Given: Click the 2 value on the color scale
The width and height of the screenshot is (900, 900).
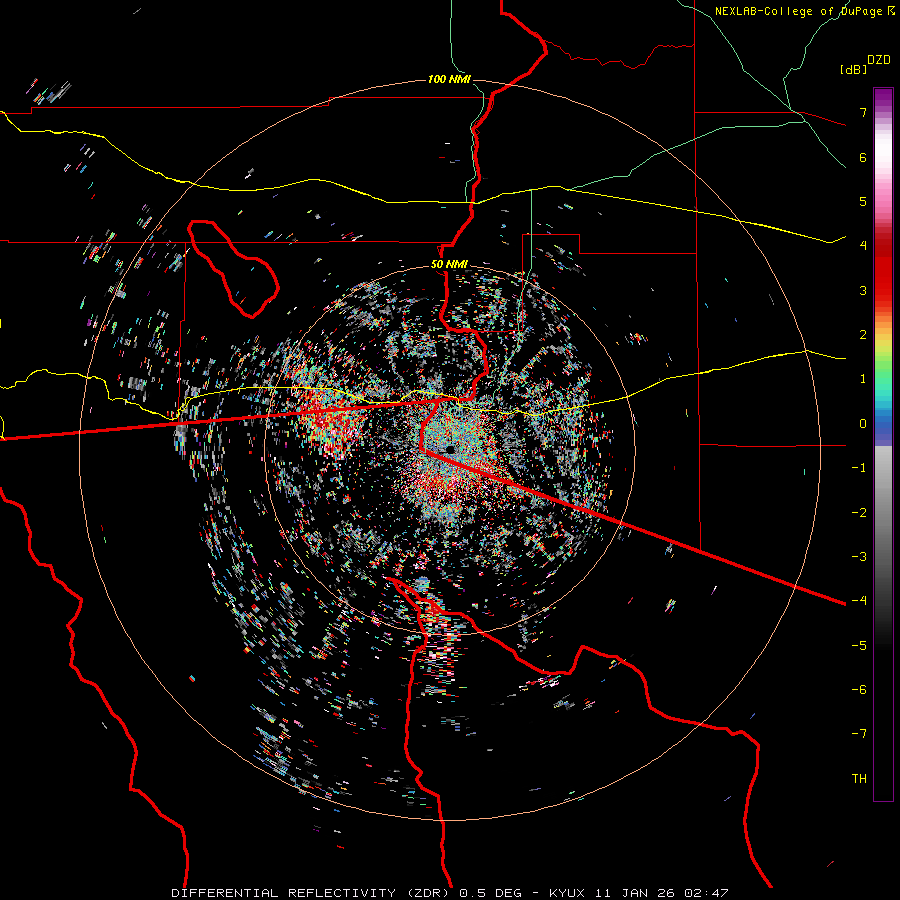Looking at the screenshot, I should (x=863, y=335).
